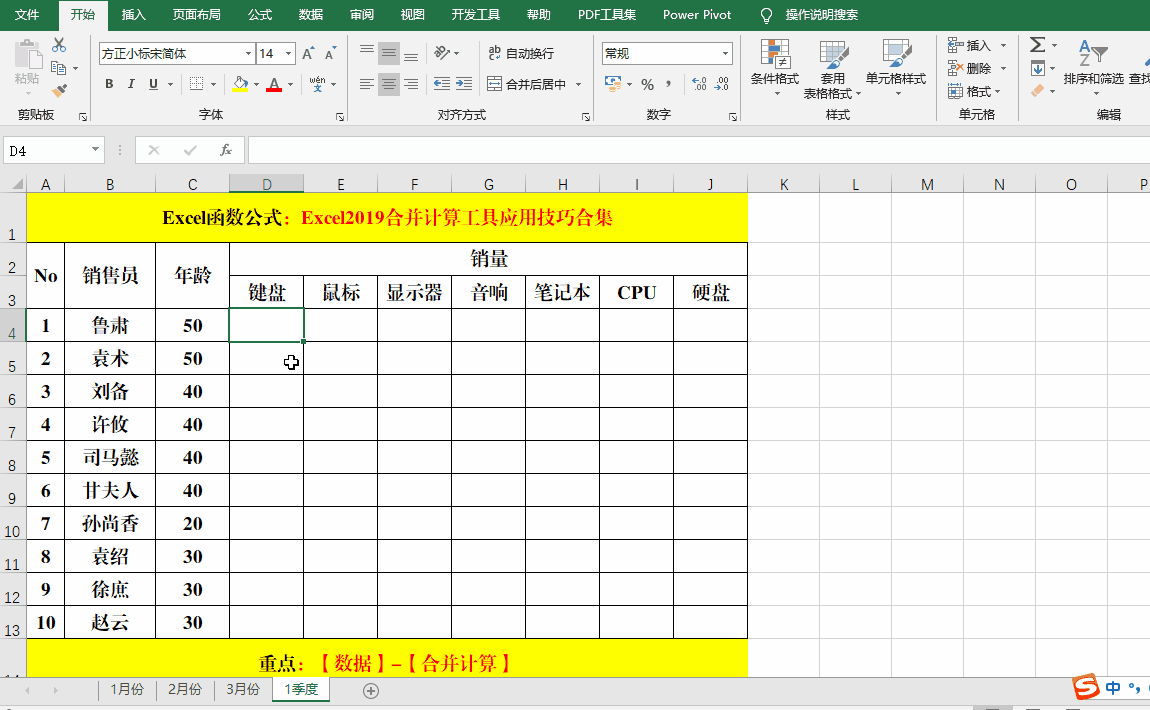
Task: Switch to Power Pivot tab
Action: [x=697, y=15]
